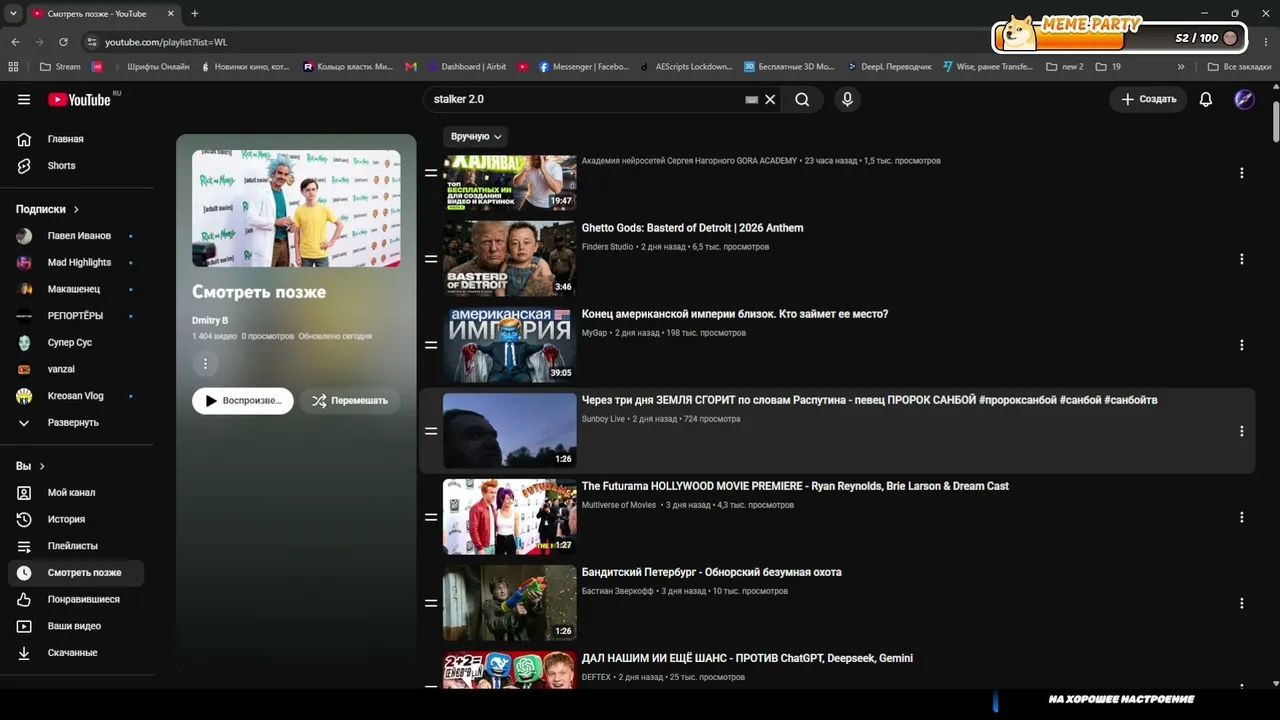This screenshot has width=1280, height=720.
Task: Open Макашенец channel subscription
Action: coord(76,289)
